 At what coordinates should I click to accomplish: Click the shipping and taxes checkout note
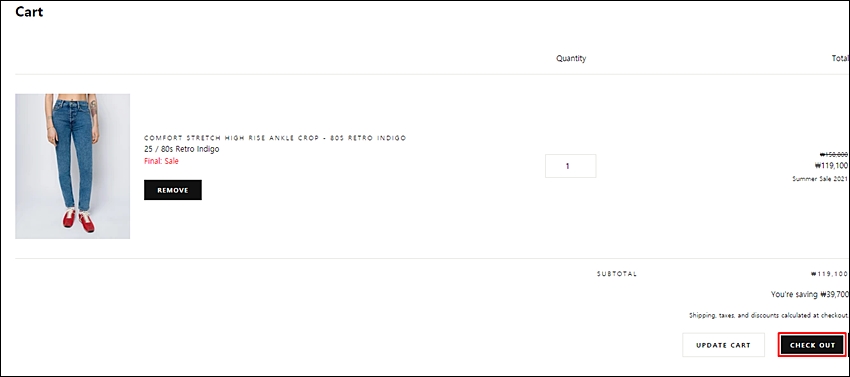coord(769,315)
